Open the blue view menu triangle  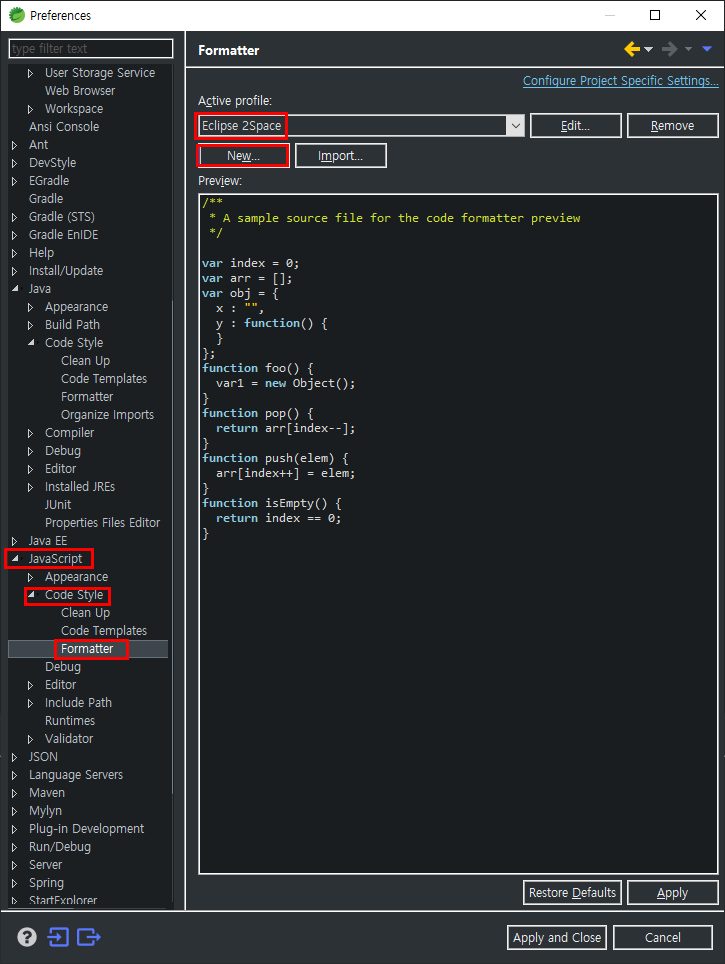[x=707, y=49]
